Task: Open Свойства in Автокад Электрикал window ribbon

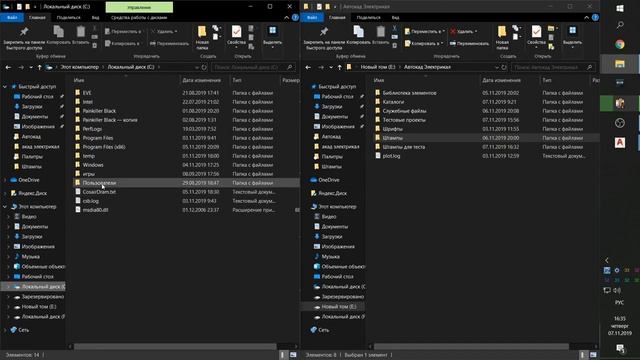Action: click(536, 37)
